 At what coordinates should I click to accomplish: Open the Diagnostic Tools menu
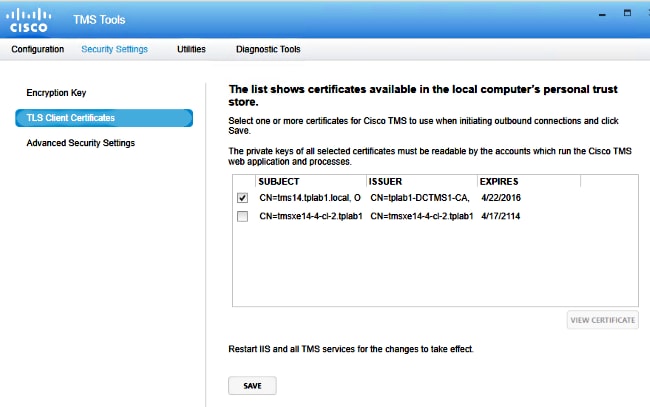point(268,49)
